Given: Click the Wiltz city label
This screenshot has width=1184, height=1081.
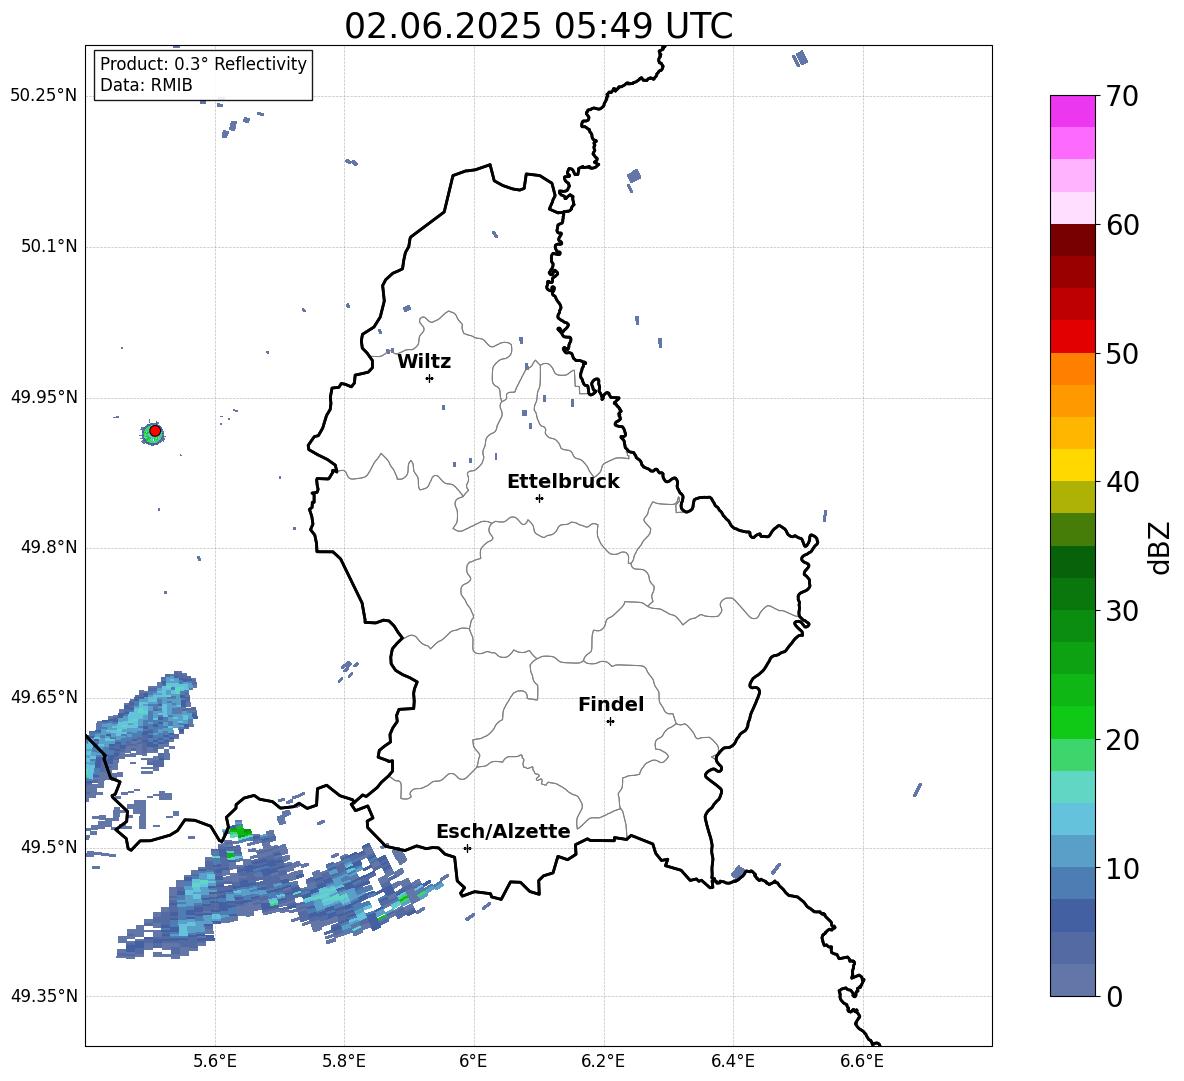Looking at the screenshot, I should click(x=424, y=362).
